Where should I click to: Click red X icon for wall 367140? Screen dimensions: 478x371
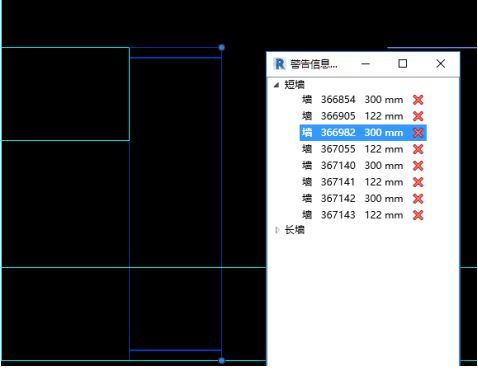(x=418, y=166)
